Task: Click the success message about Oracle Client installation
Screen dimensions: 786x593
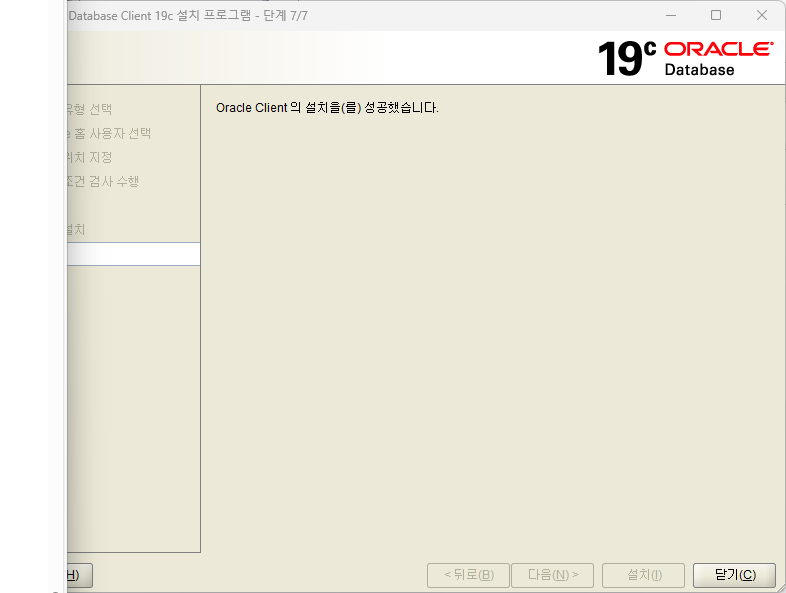Action: 327,108
